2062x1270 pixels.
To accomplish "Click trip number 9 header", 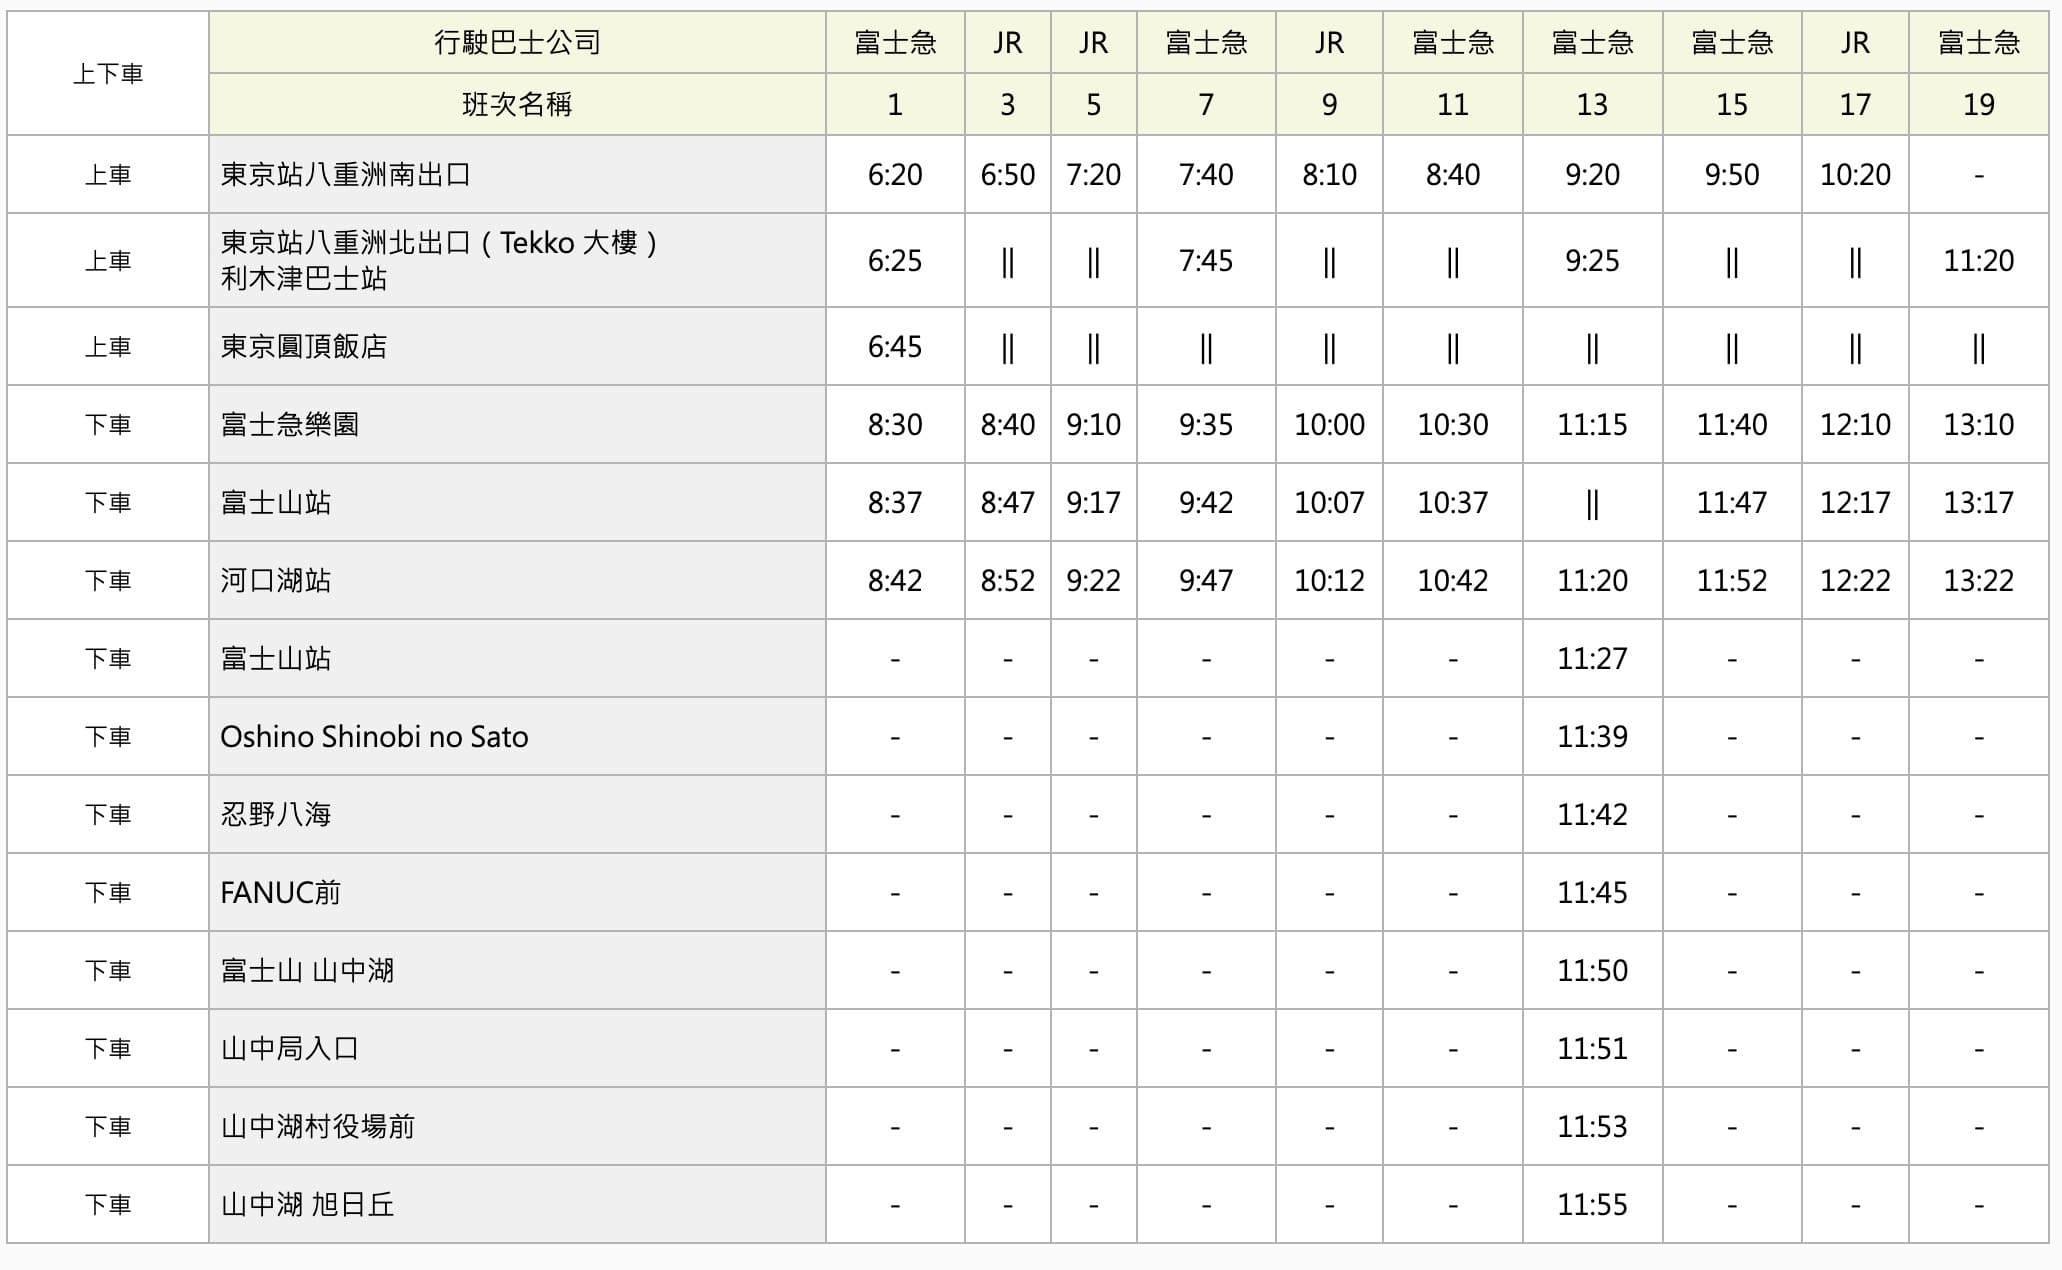I will coord(1329,104).
